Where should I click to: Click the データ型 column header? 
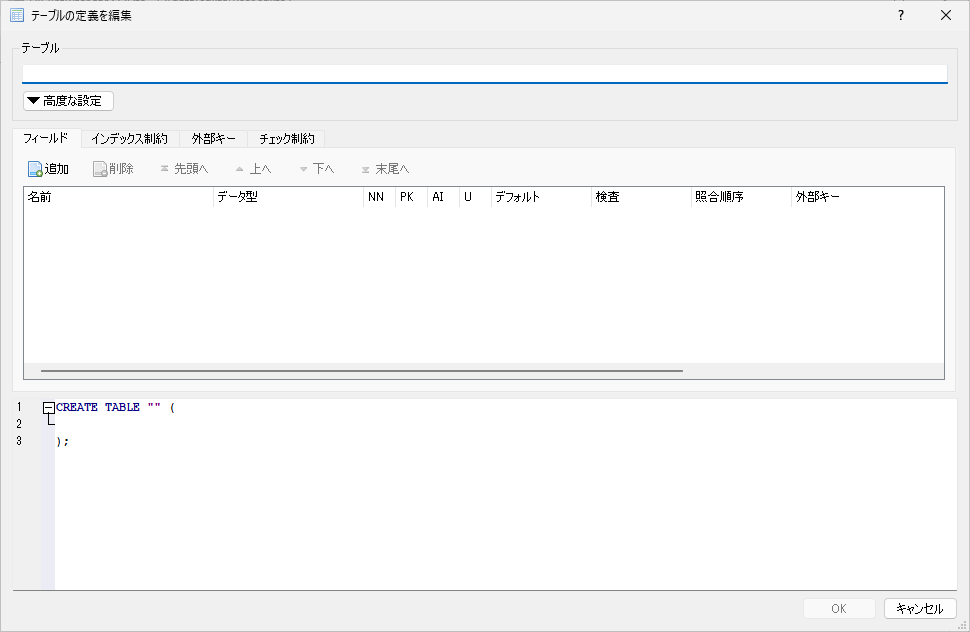pyautogui.click(x=288, y=197)
